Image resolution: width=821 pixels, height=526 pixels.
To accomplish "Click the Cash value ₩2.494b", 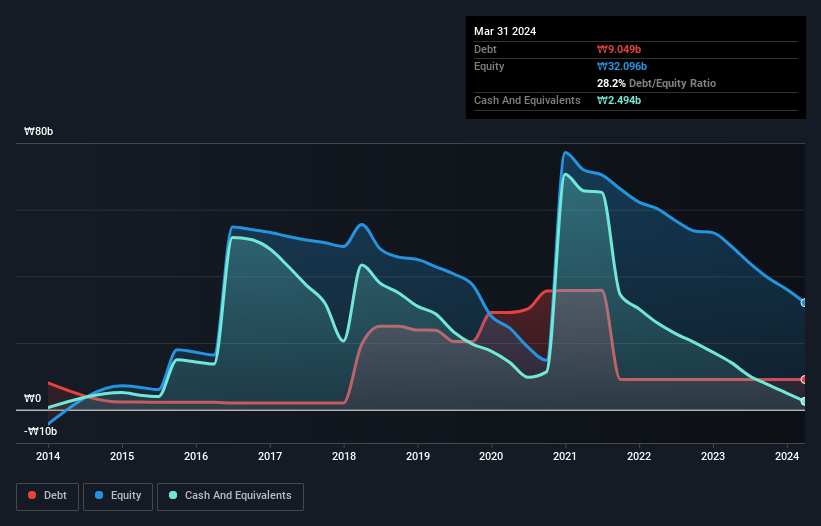I will [619, 100].
